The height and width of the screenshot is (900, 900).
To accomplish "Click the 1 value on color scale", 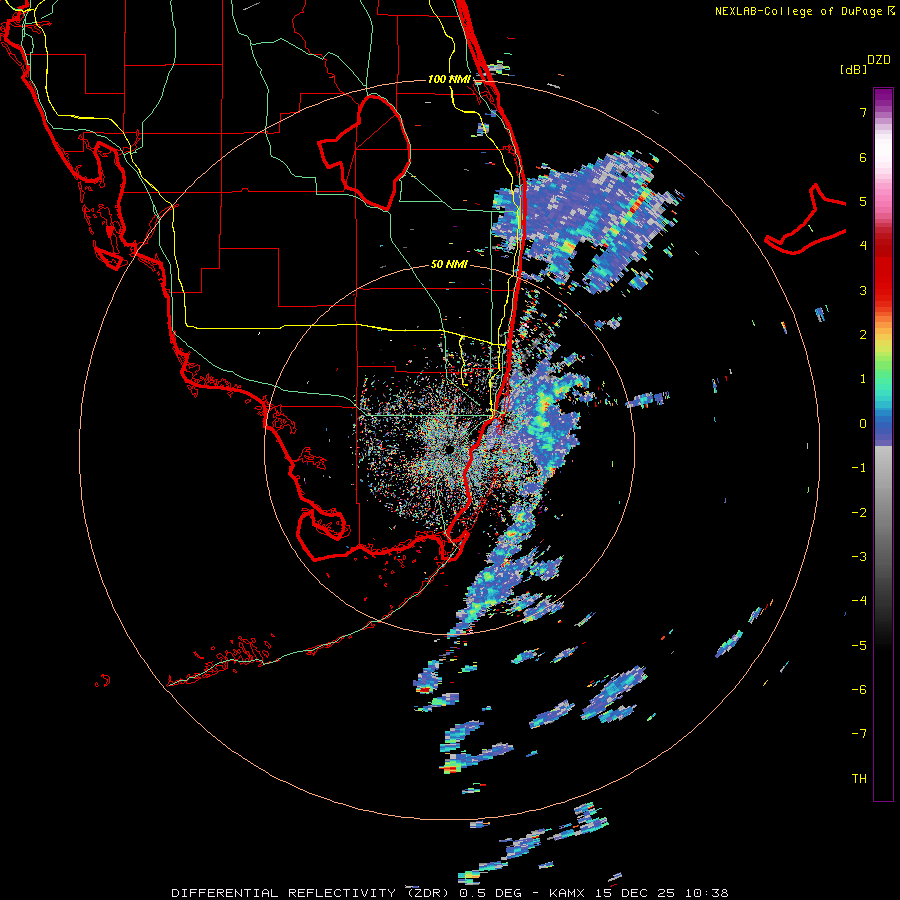I will (863, 379).
